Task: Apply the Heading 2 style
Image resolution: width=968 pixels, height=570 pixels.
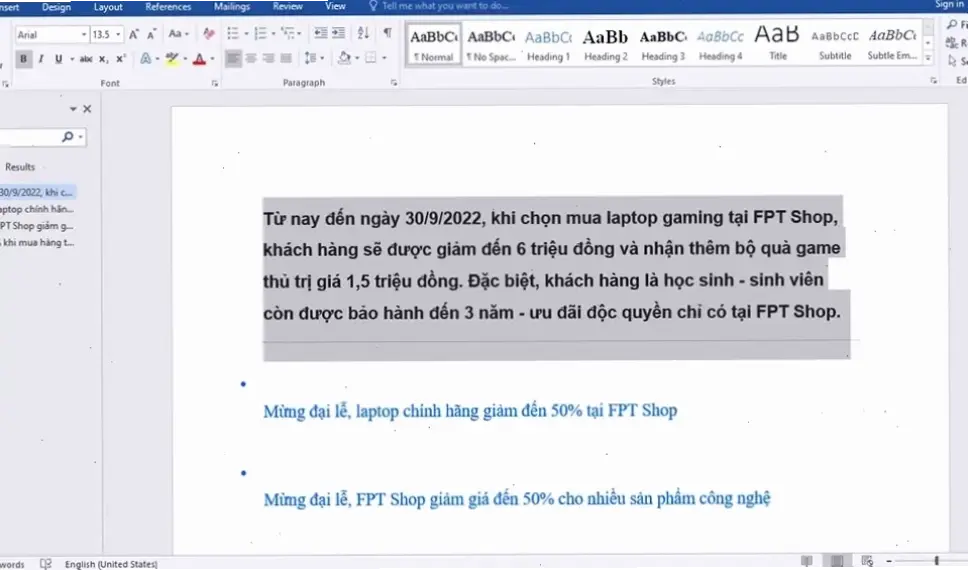Action: coord(606,44)
